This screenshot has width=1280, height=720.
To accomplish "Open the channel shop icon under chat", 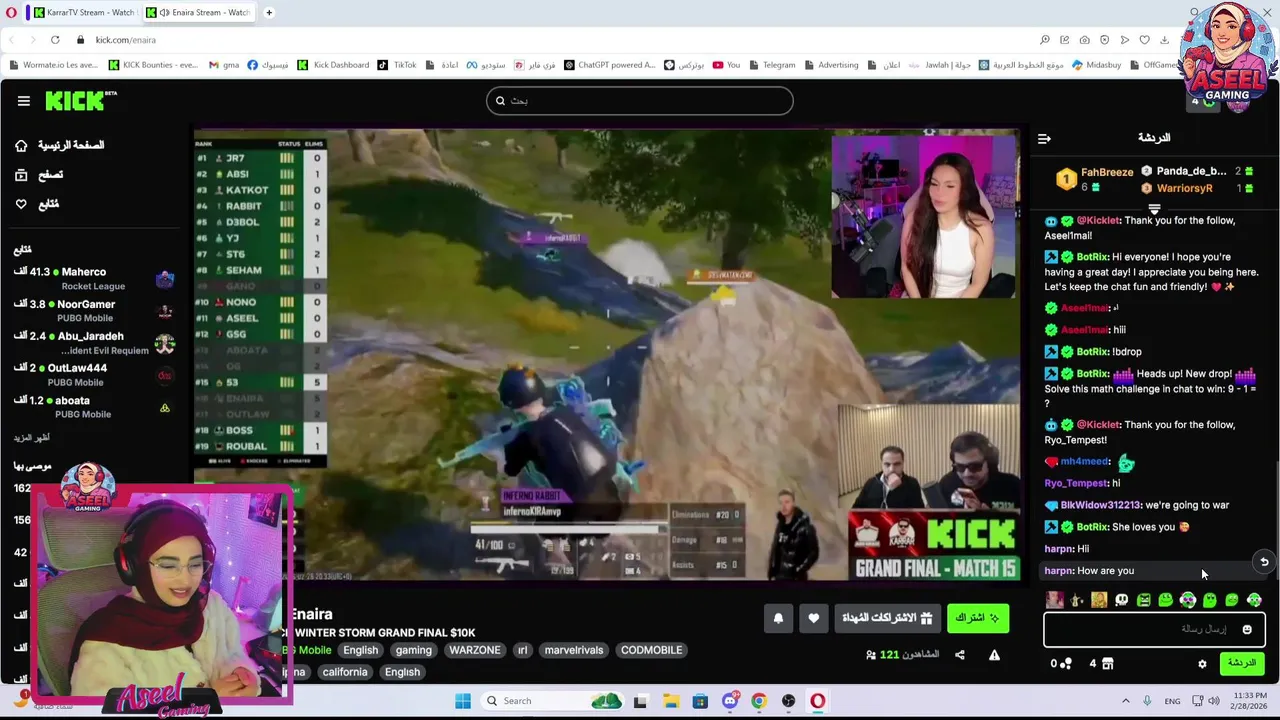I will 1107,664.
